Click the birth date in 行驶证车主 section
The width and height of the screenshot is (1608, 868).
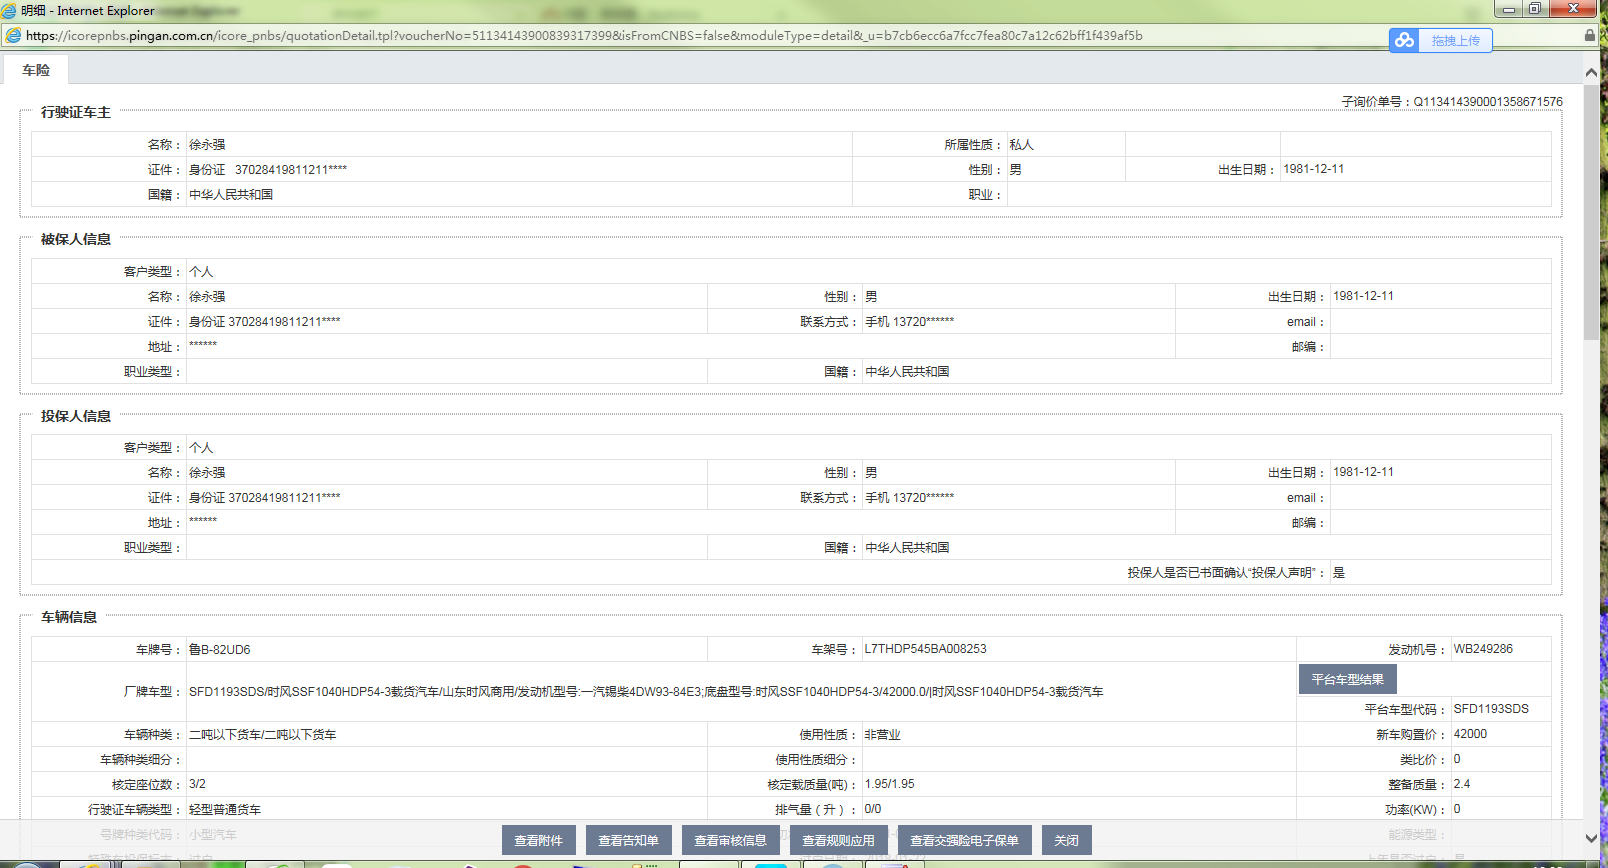(1314, 169)
